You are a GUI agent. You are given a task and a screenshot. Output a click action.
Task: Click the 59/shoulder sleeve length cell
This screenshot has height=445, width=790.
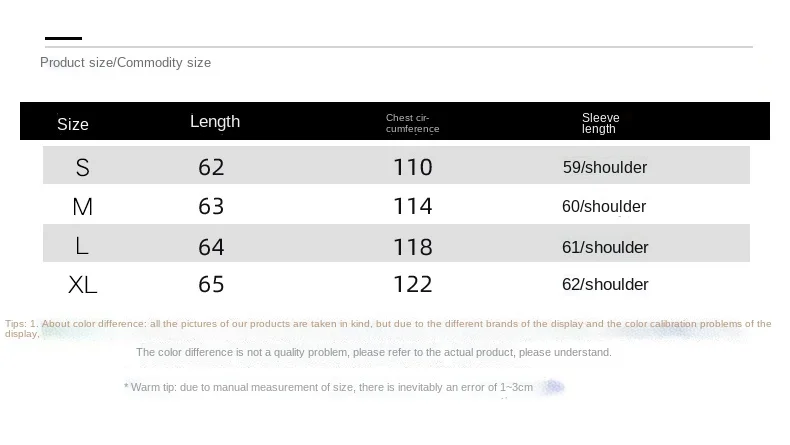point(605,167)
